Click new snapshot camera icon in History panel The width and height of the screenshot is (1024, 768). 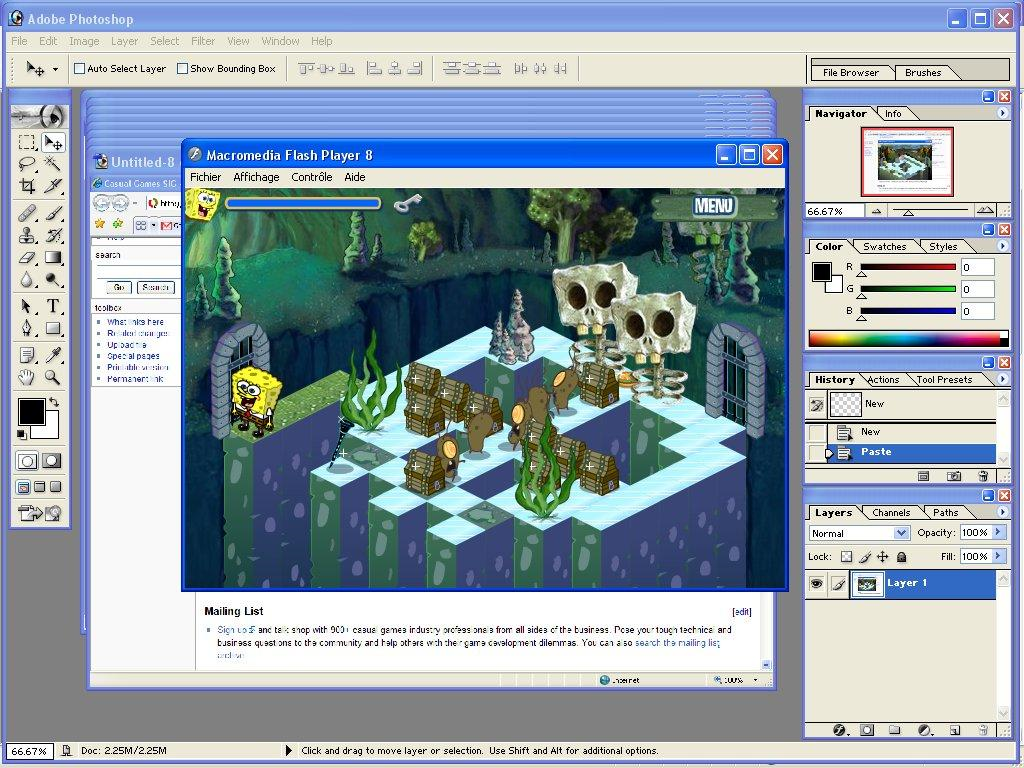(953, 476)
